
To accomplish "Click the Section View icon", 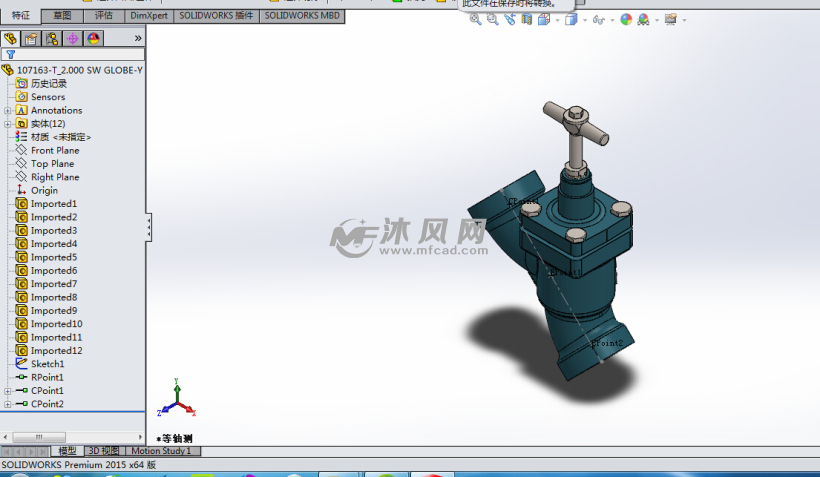I will (x=526, y=19).
